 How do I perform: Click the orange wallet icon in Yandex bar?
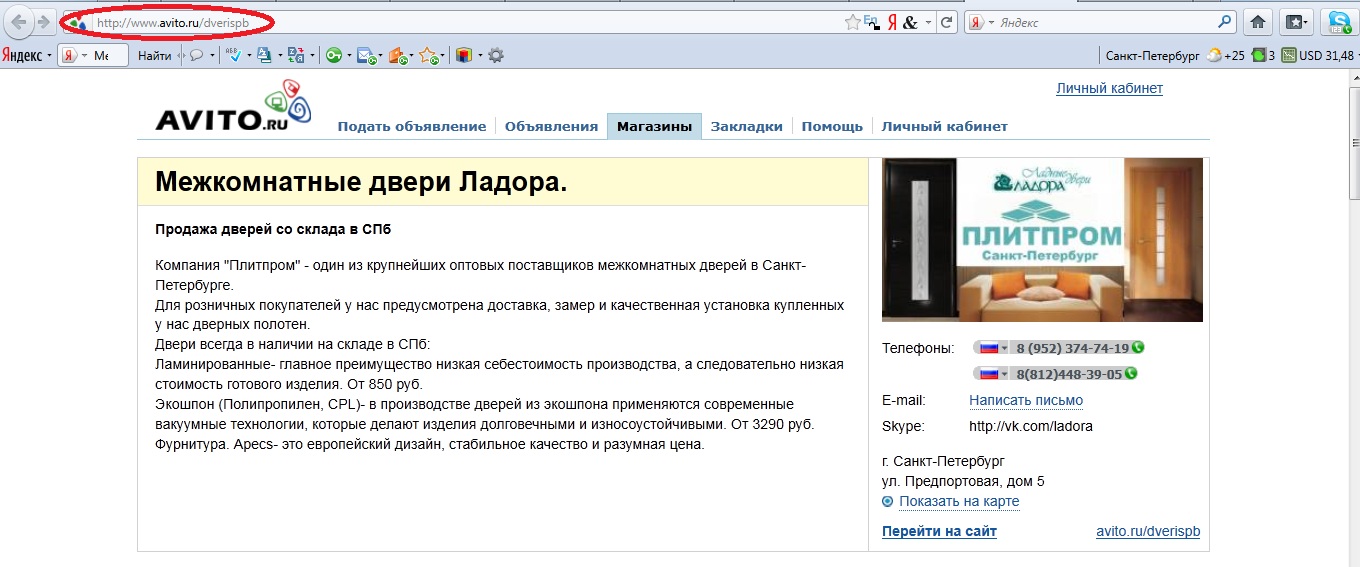click(397, 56)
